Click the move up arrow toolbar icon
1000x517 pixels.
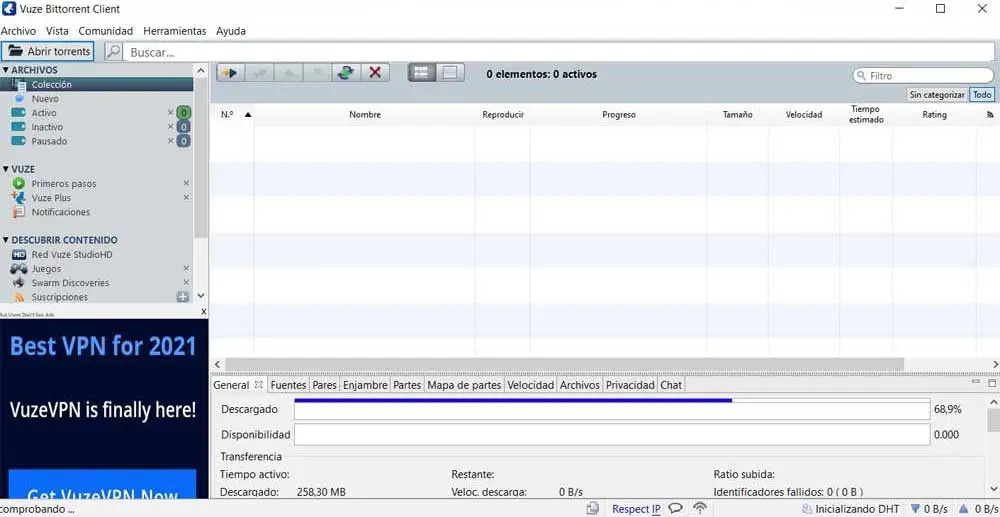288,73
